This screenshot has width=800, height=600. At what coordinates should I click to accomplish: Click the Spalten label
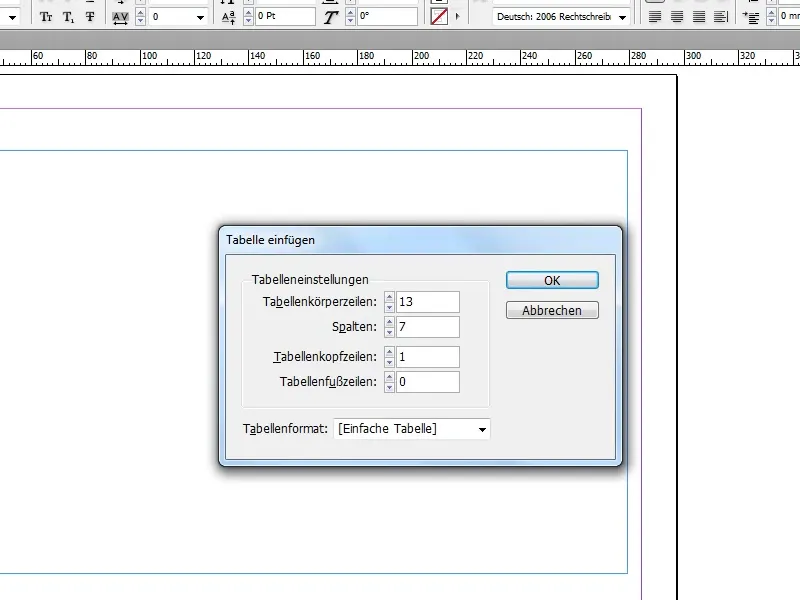[x=355, y=327]
